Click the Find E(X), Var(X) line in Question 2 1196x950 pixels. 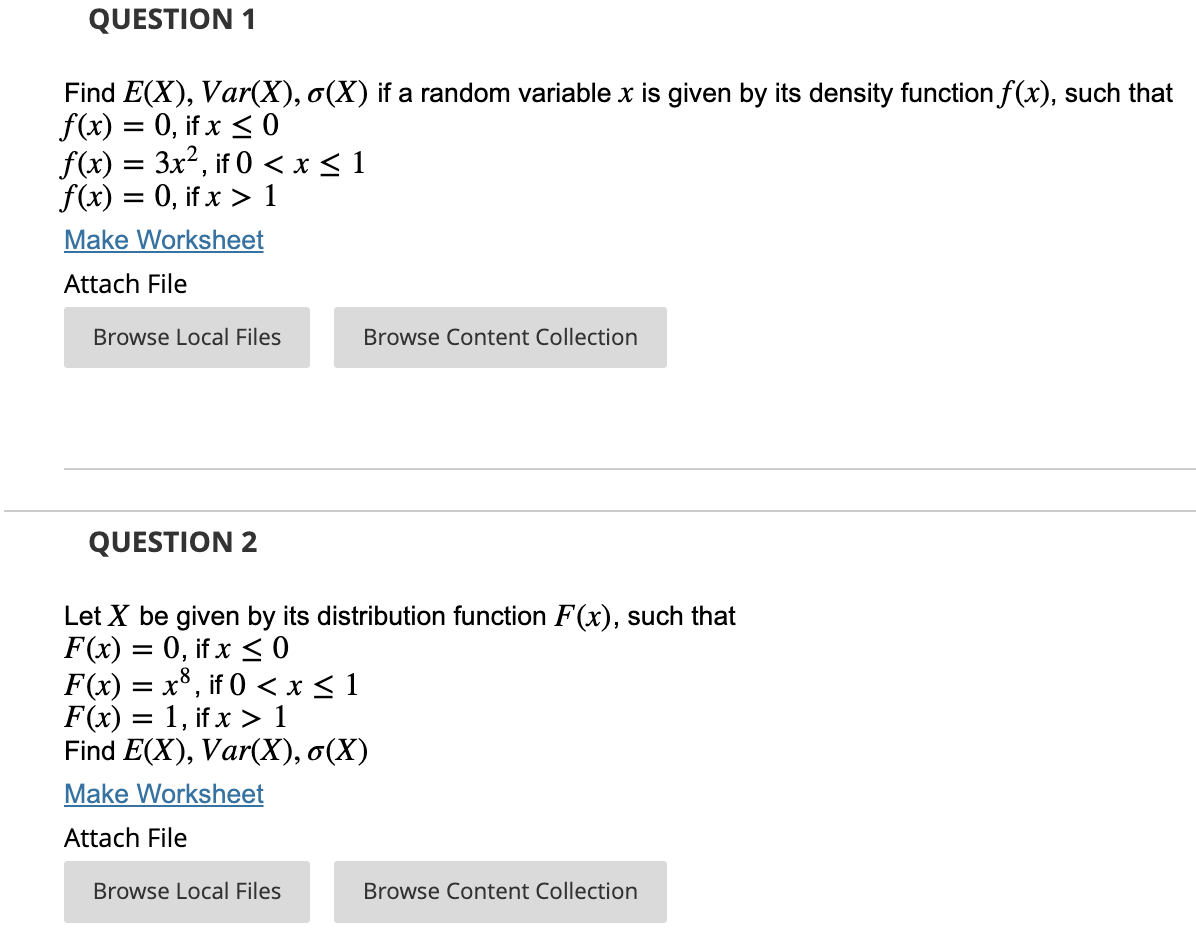click(216, 750)
